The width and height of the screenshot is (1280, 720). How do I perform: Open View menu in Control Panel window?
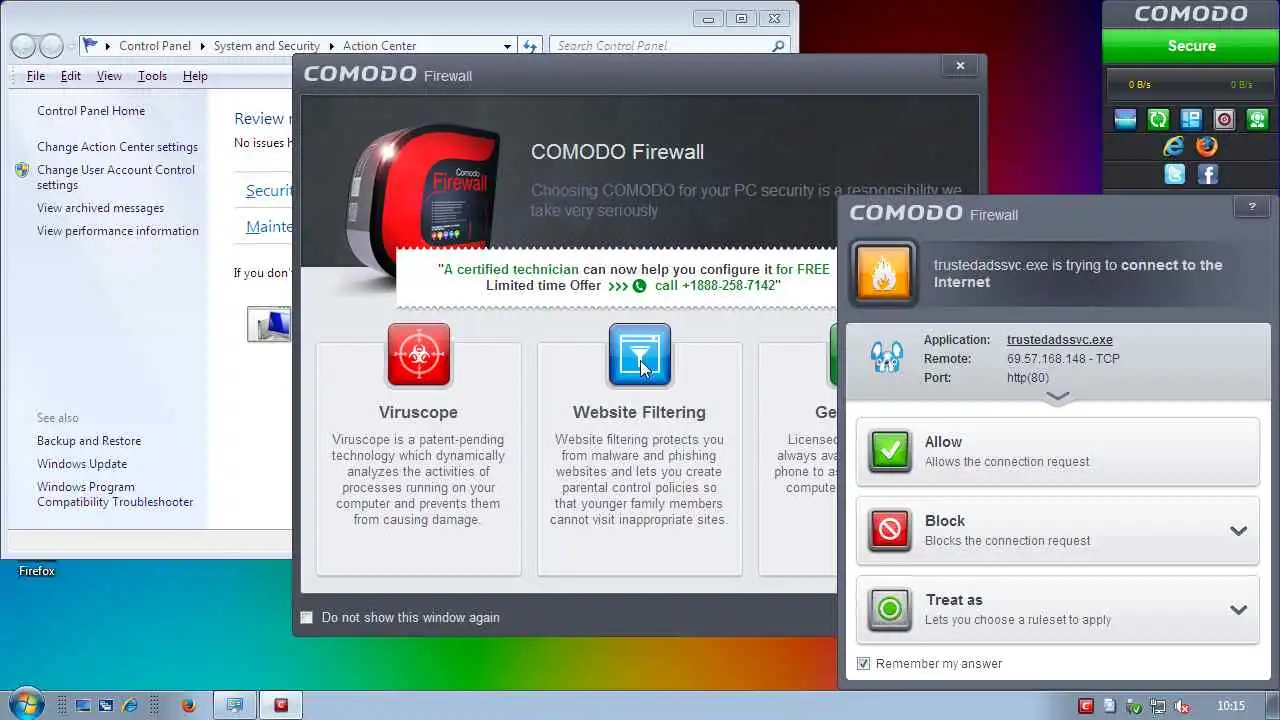[x=109, y=76]
